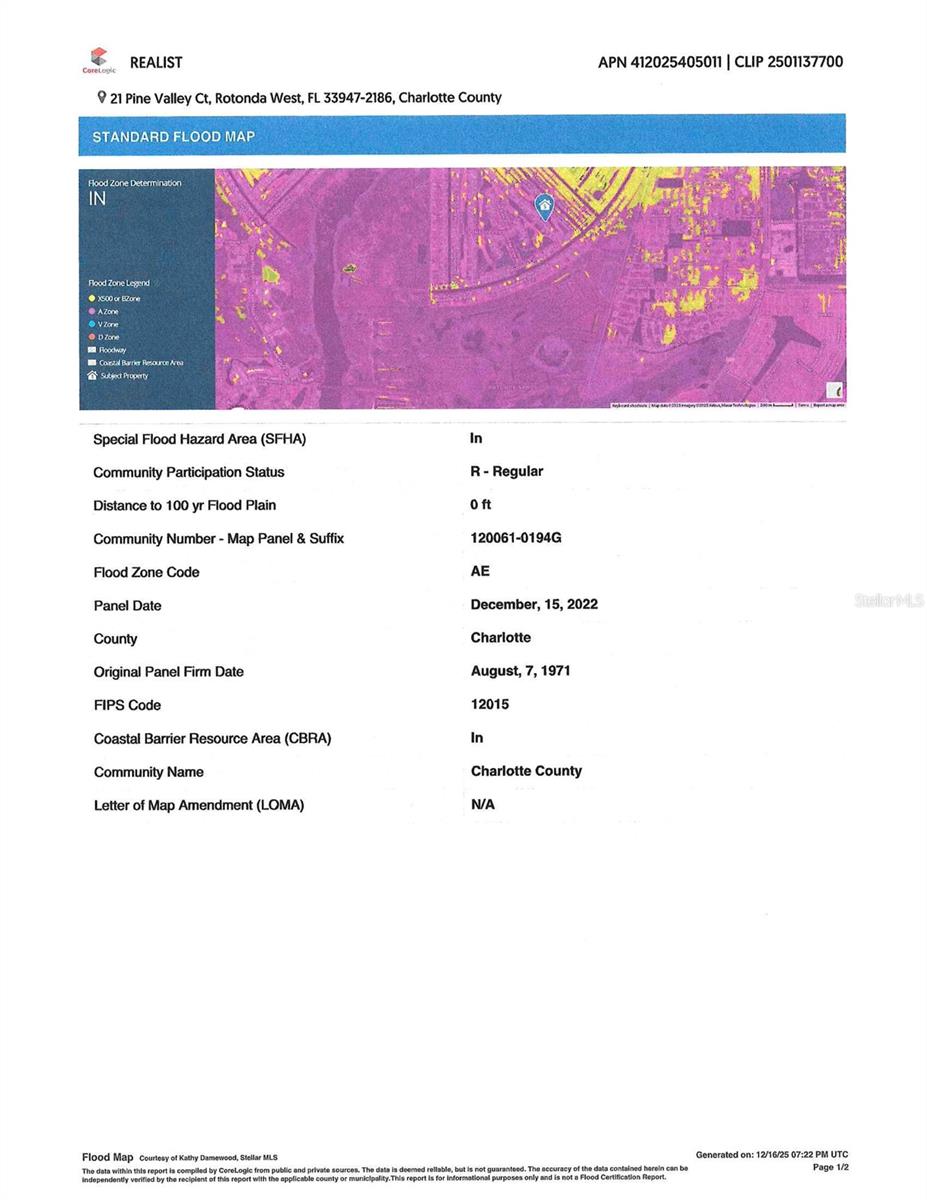Click the Floodway hatched icon in the legend
The image size is (927, 1200).
coord(92,350)
